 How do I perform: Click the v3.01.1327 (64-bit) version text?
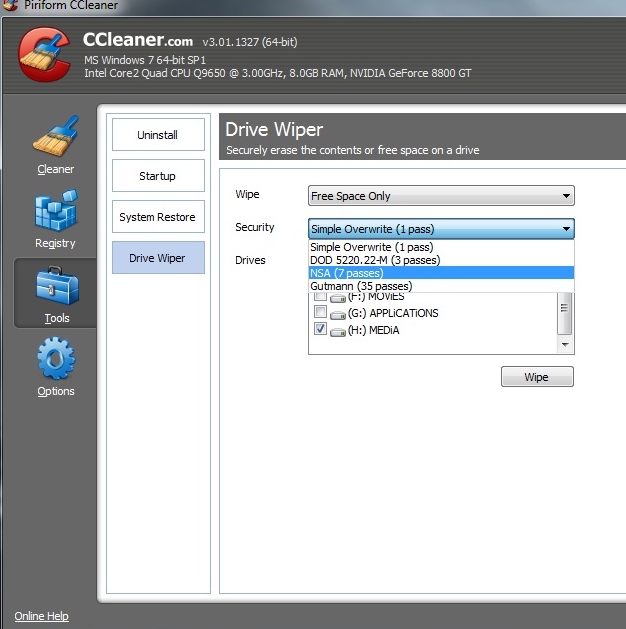(x=250, y=42)
